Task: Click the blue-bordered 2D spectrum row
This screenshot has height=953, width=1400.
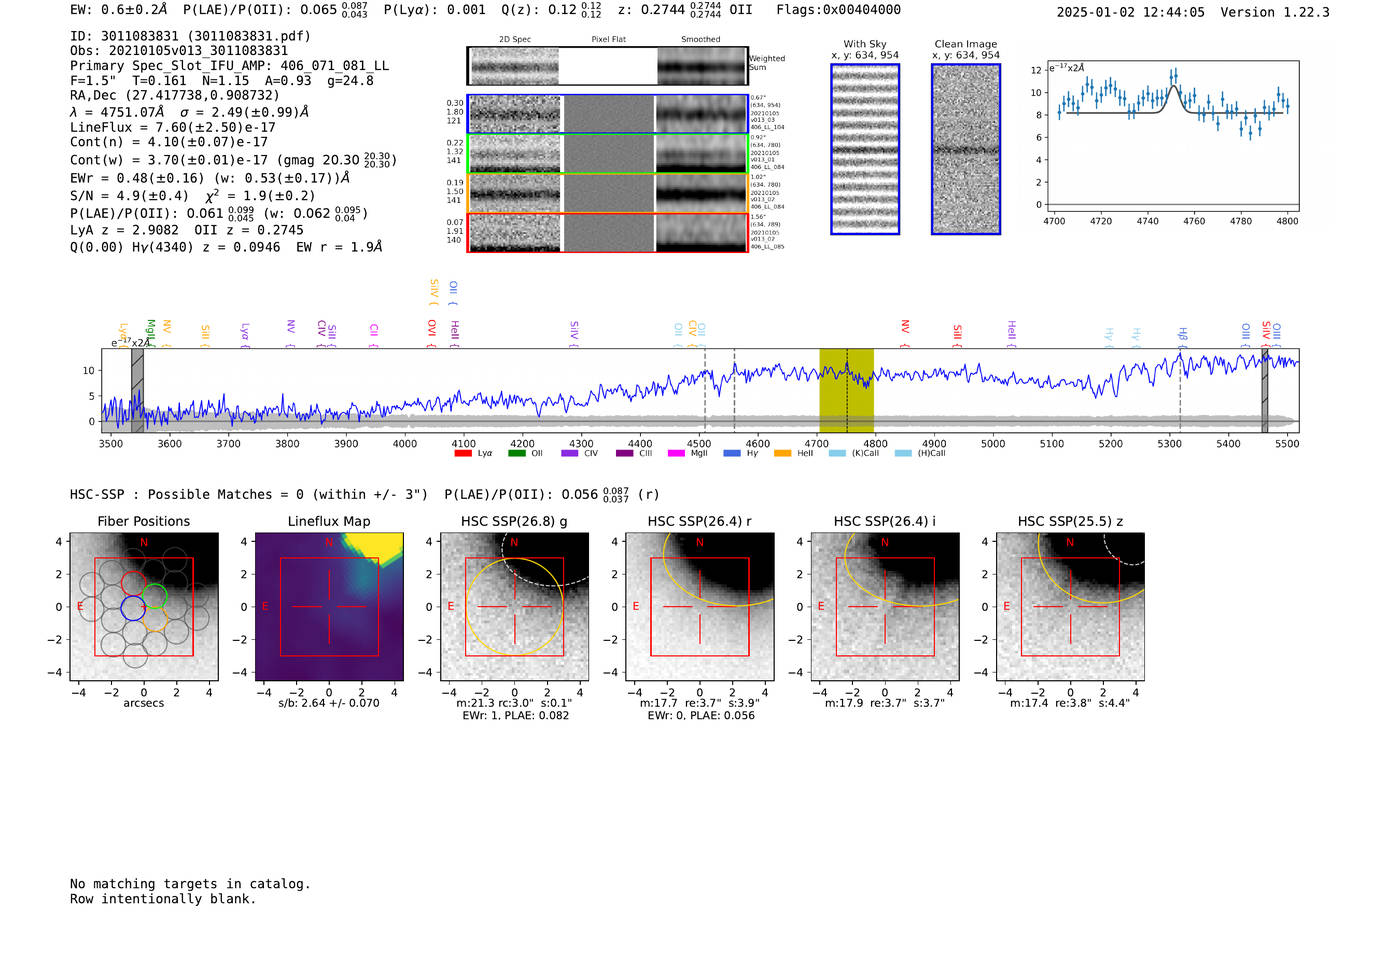Action: coord(608,114)
